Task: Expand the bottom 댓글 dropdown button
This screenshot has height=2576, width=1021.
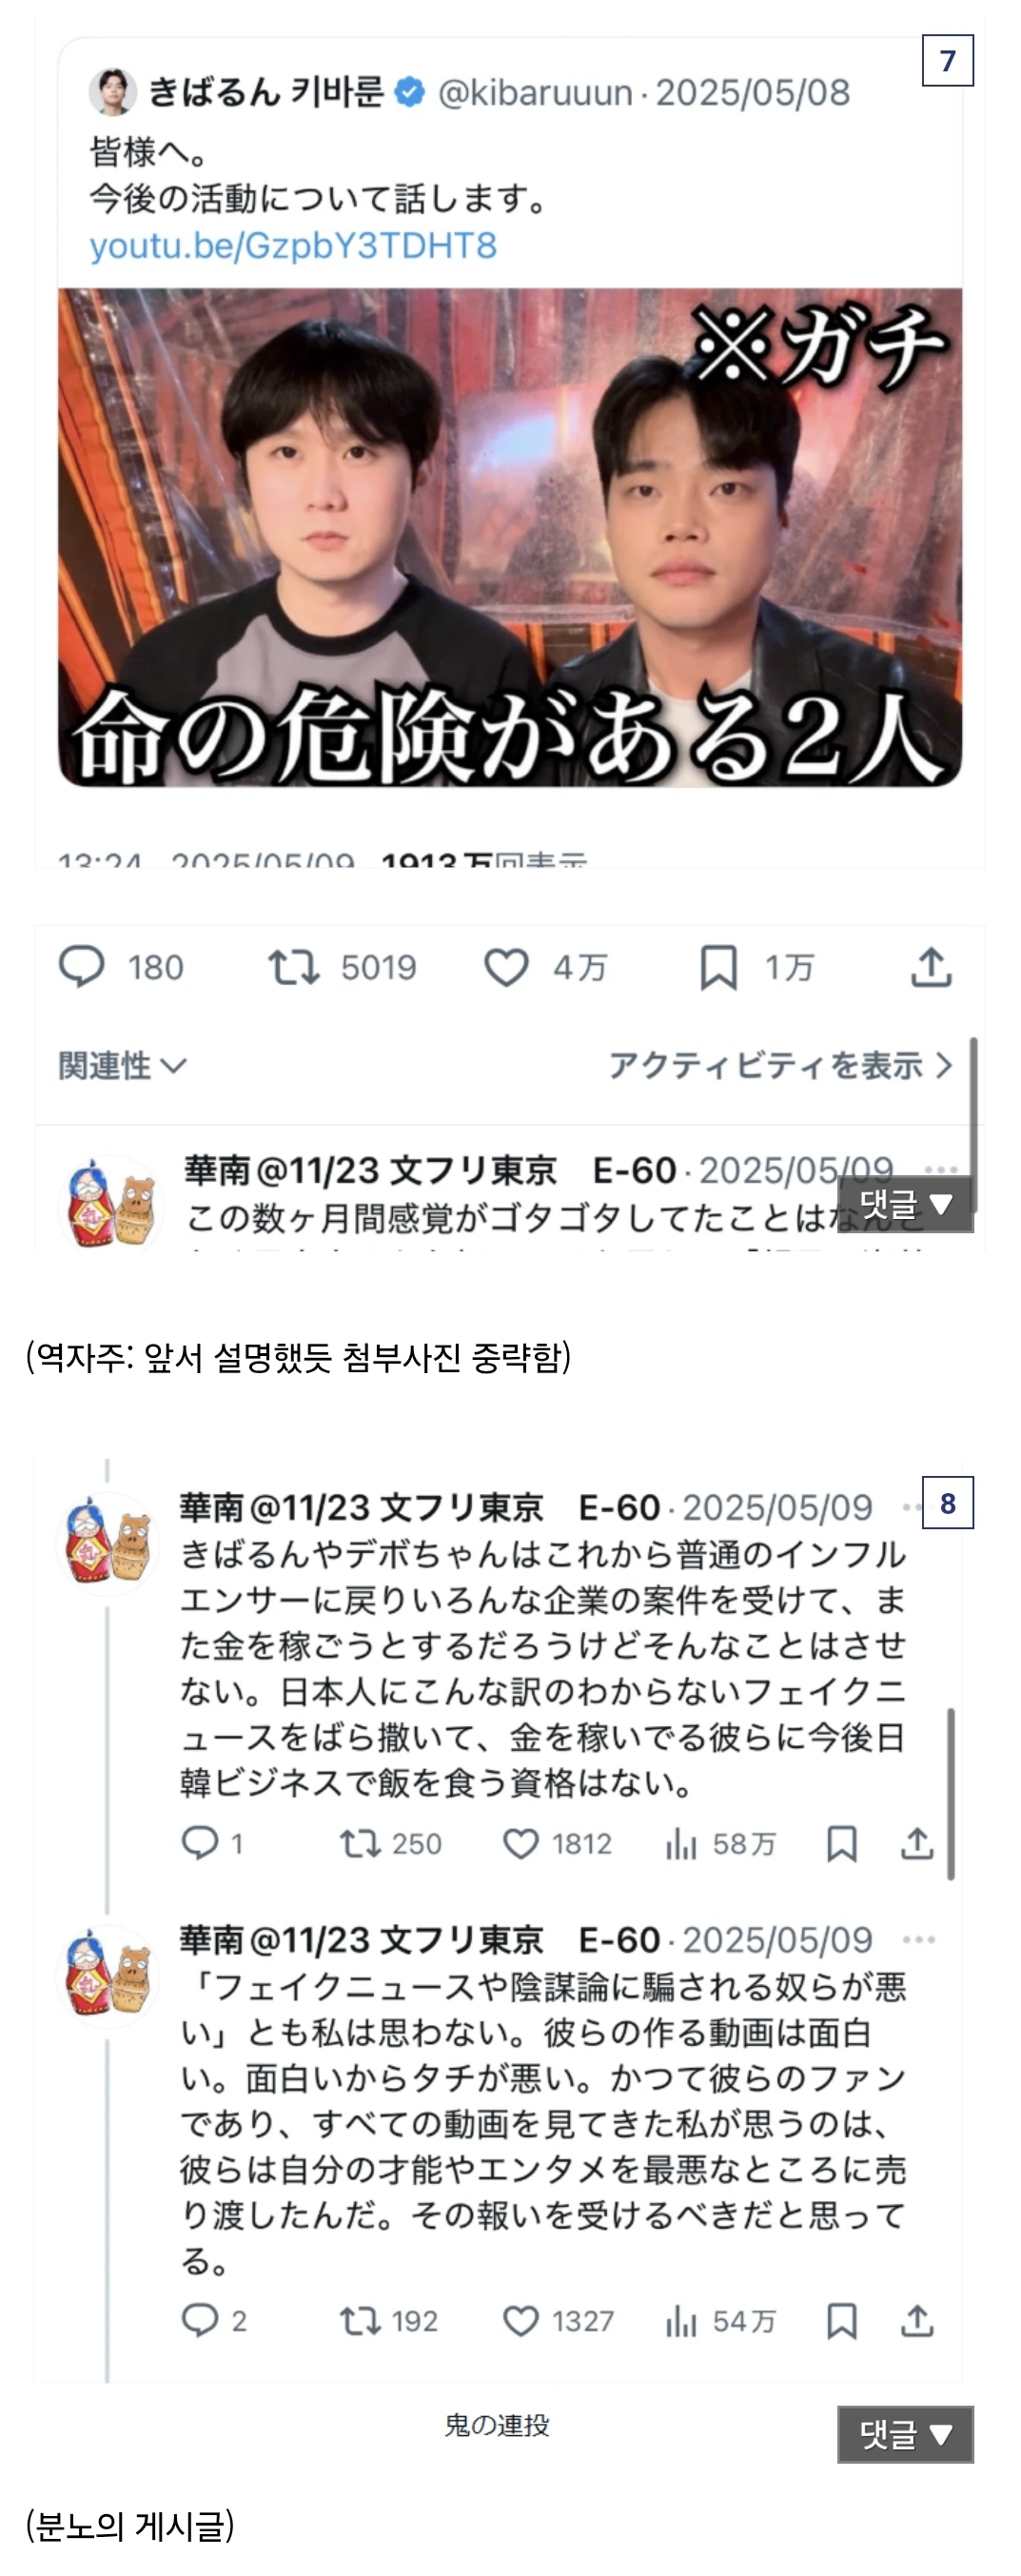Action: [905, 2434]
